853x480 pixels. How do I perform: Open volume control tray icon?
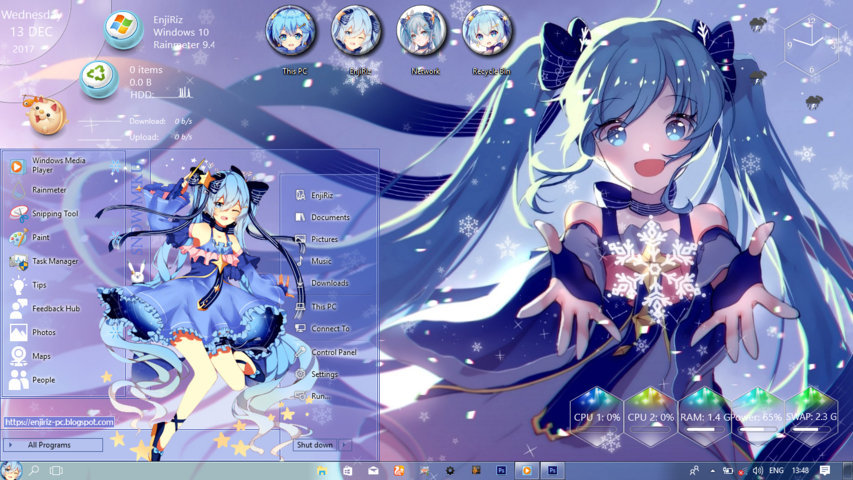[758, 471]
